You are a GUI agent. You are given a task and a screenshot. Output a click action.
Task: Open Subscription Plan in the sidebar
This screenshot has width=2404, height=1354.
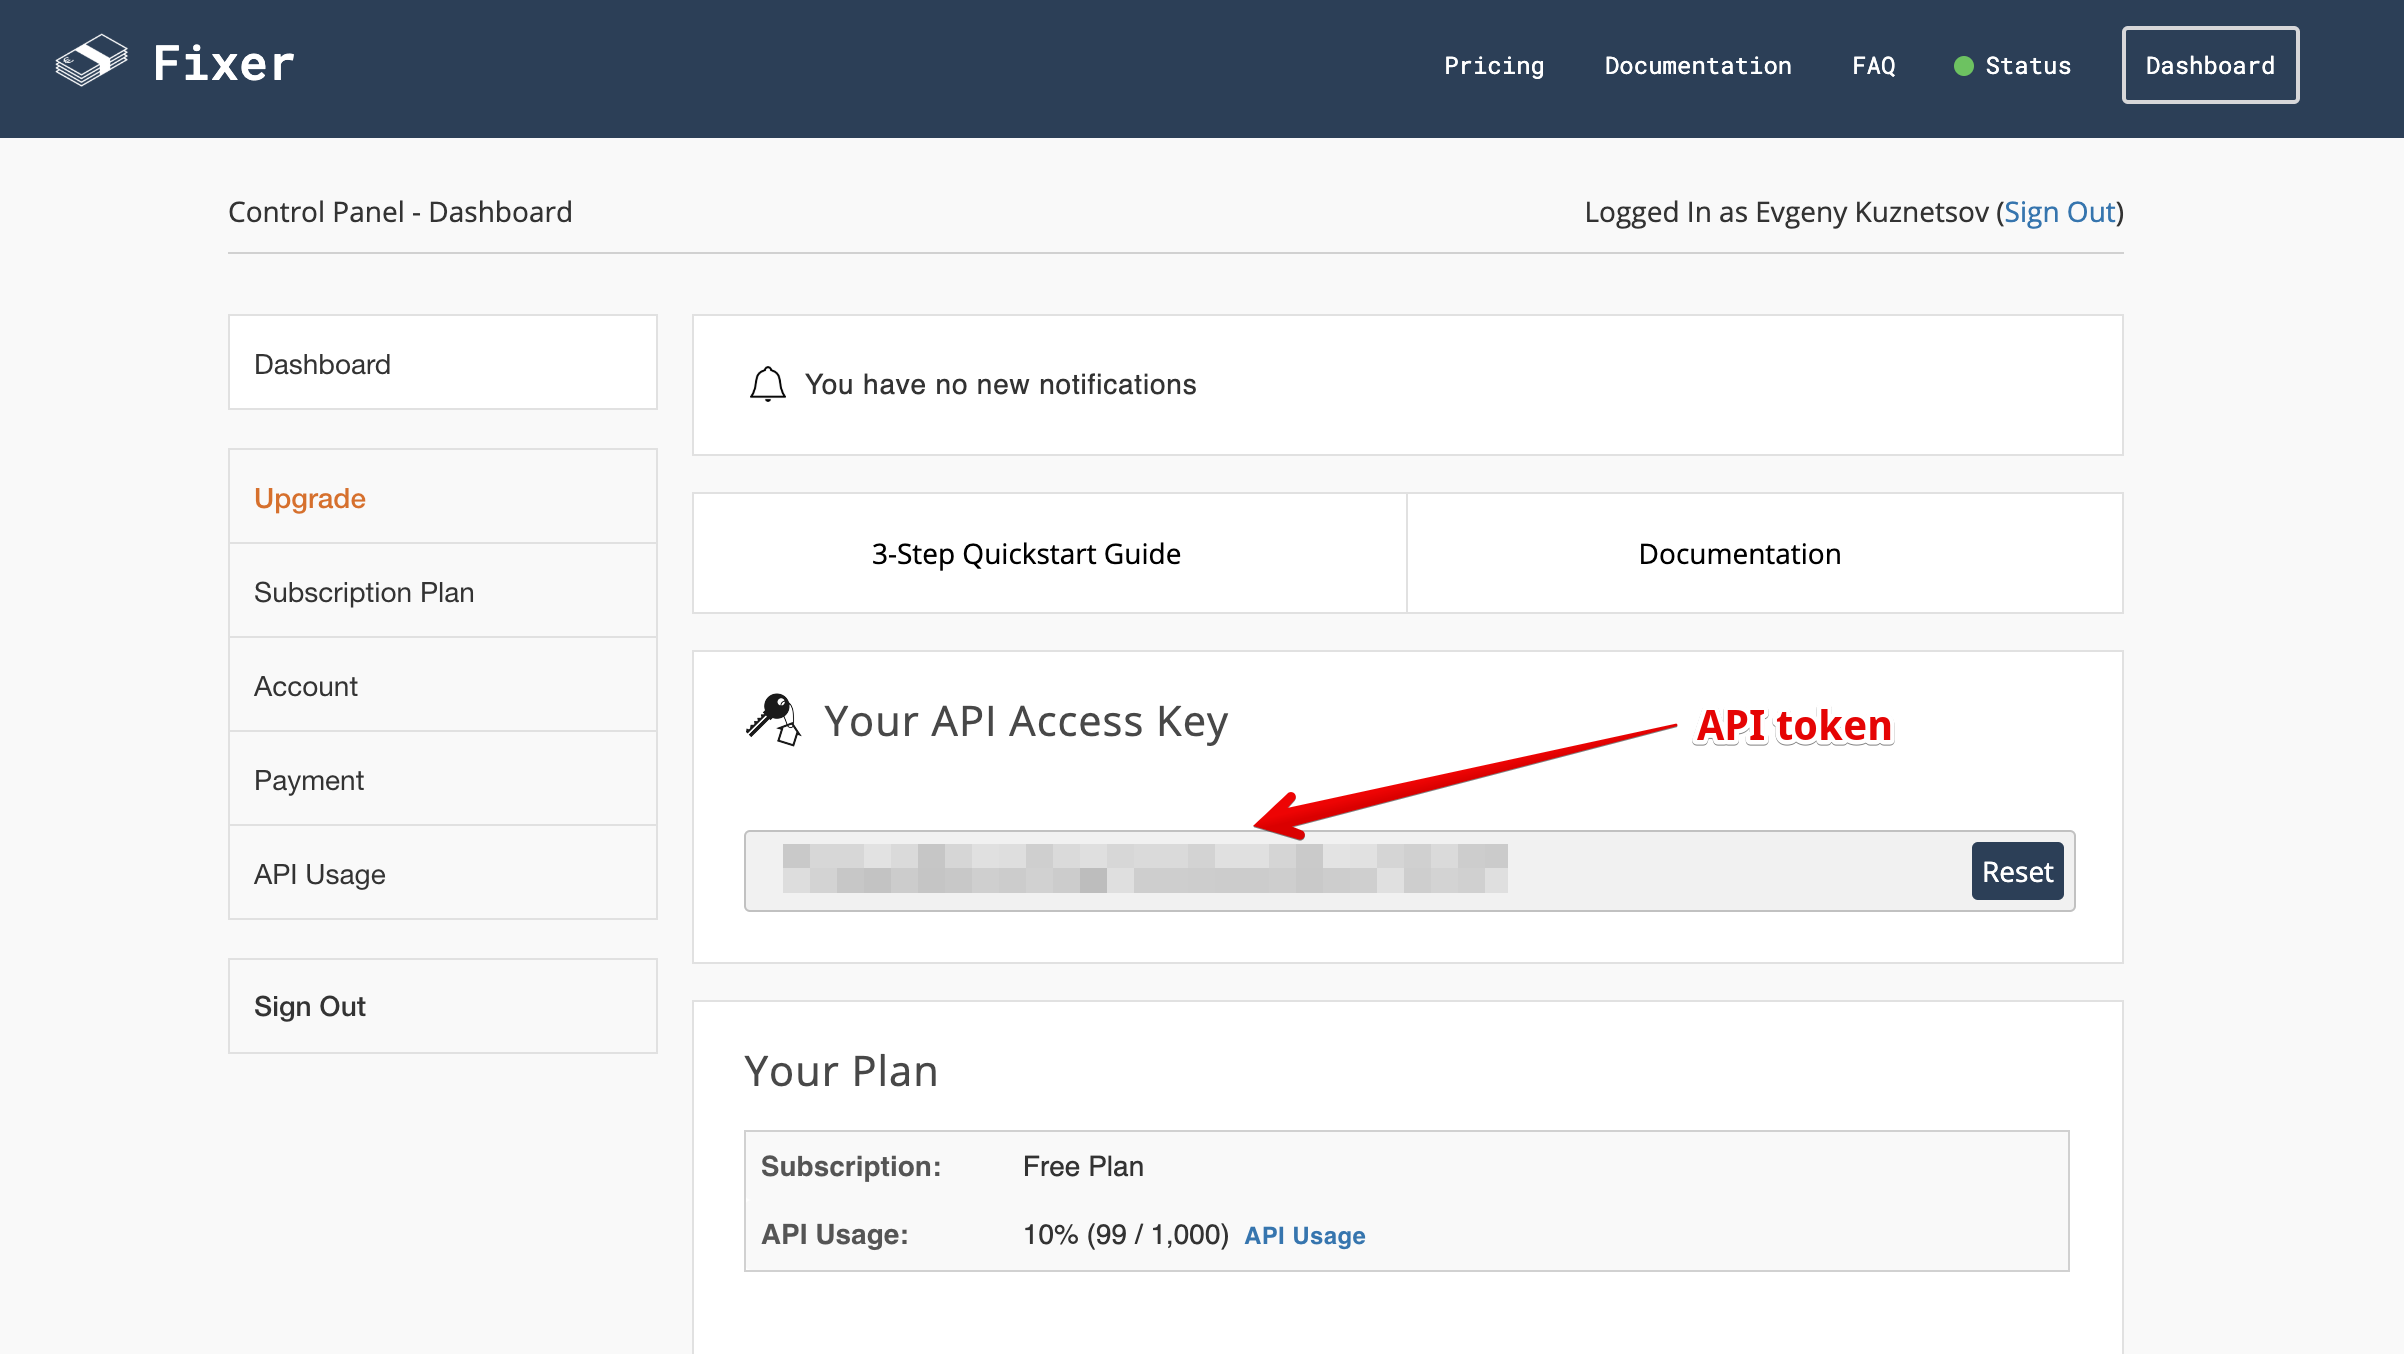443,591
